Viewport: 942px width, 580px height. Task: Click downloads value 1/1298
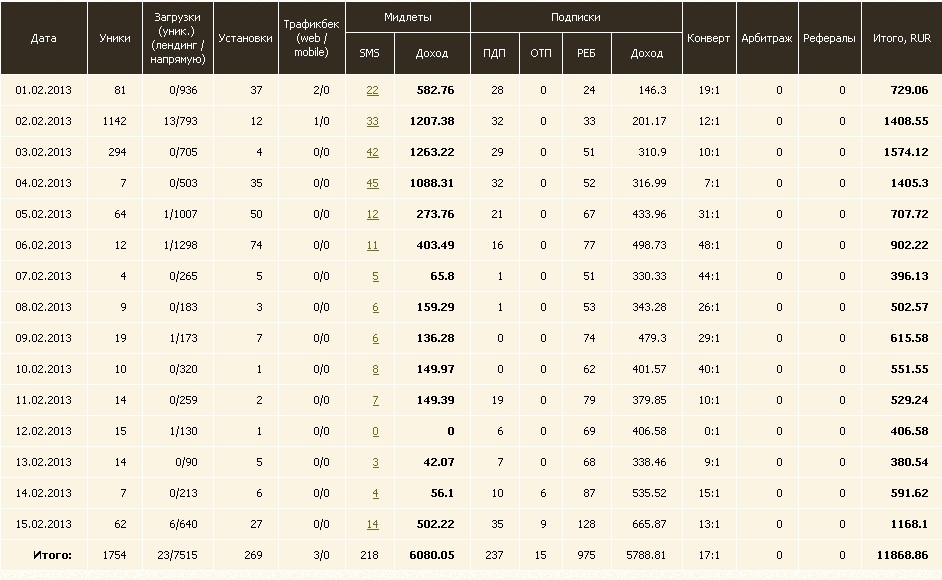[x=180, y=245]
